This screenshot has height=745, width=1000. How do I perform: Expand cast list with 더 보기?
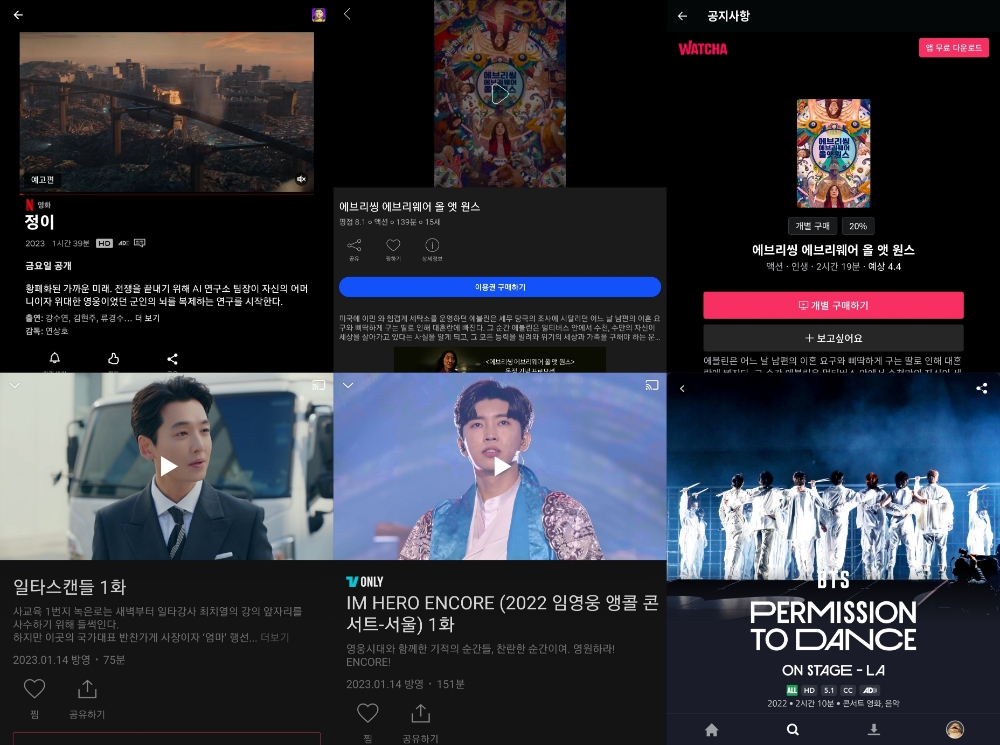(147, 318)
